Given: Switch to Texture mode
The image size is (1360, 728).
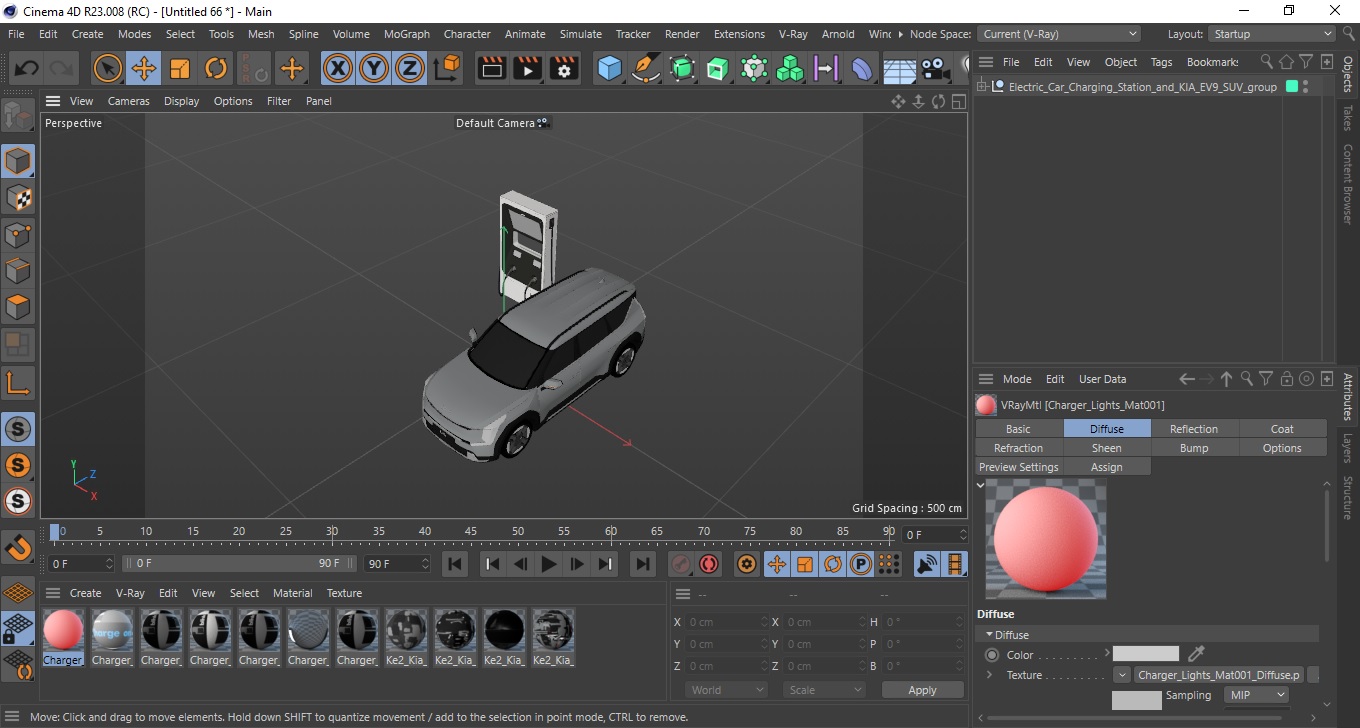Looking at the screenshot, I should (x=18, y=198).
